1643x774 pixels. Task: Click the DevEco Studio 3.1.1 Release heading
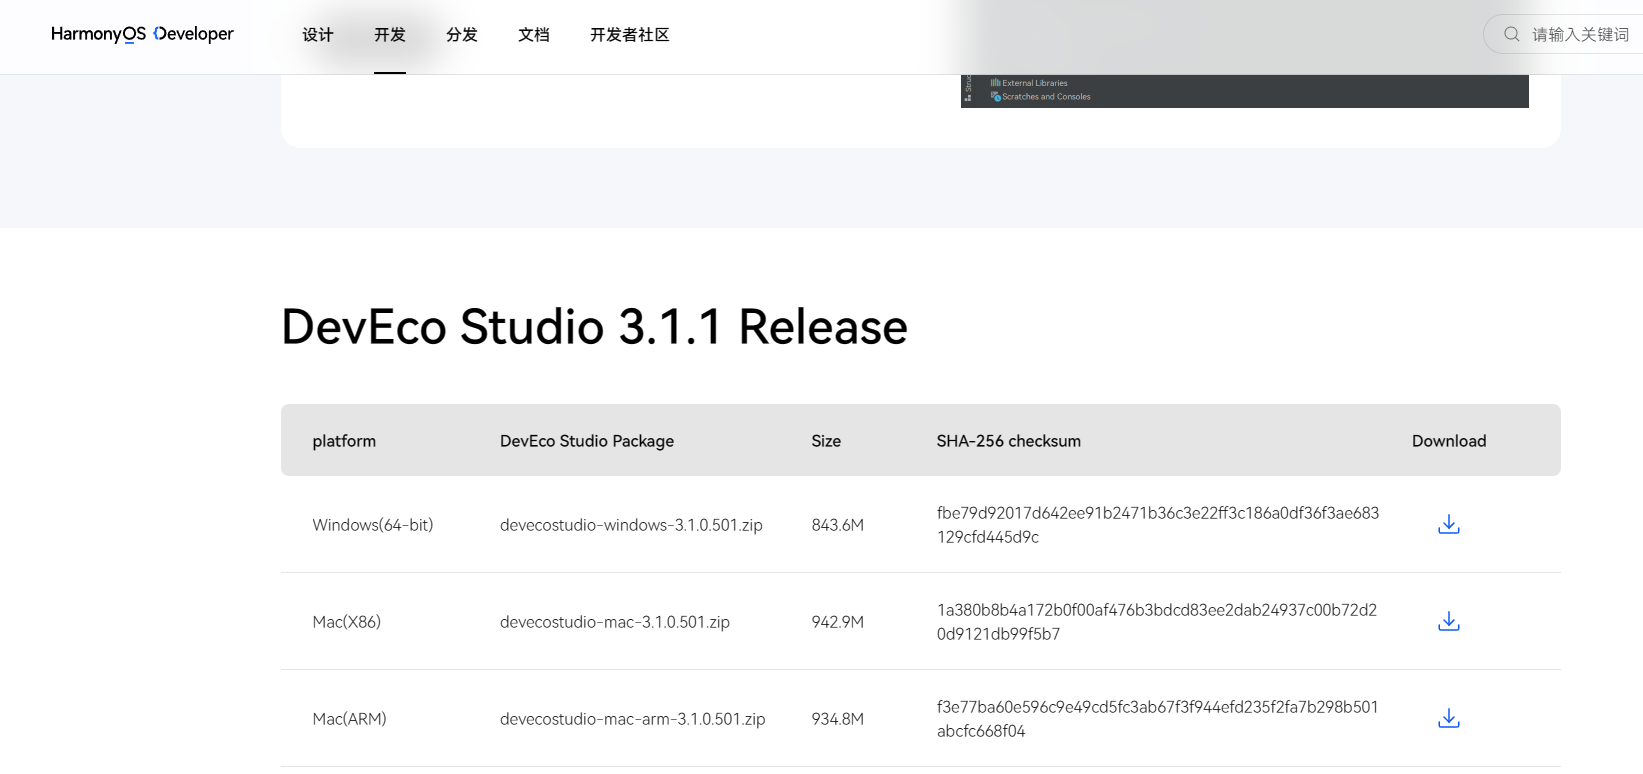tap(595, 327)
